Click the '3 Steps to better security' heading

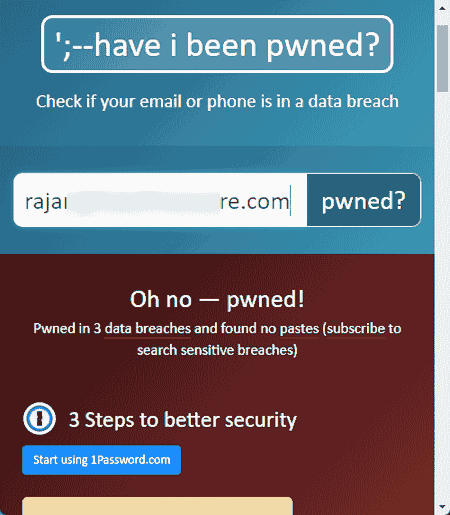pos(183,420)
